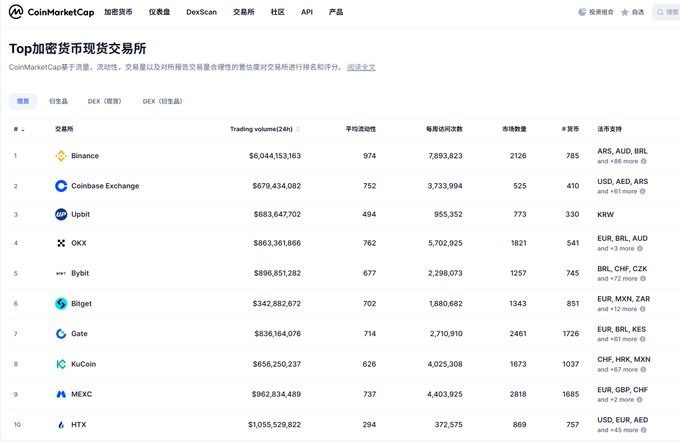Open the KuCoin exchange link
680x443 pixels.
[x=84, y=364]
